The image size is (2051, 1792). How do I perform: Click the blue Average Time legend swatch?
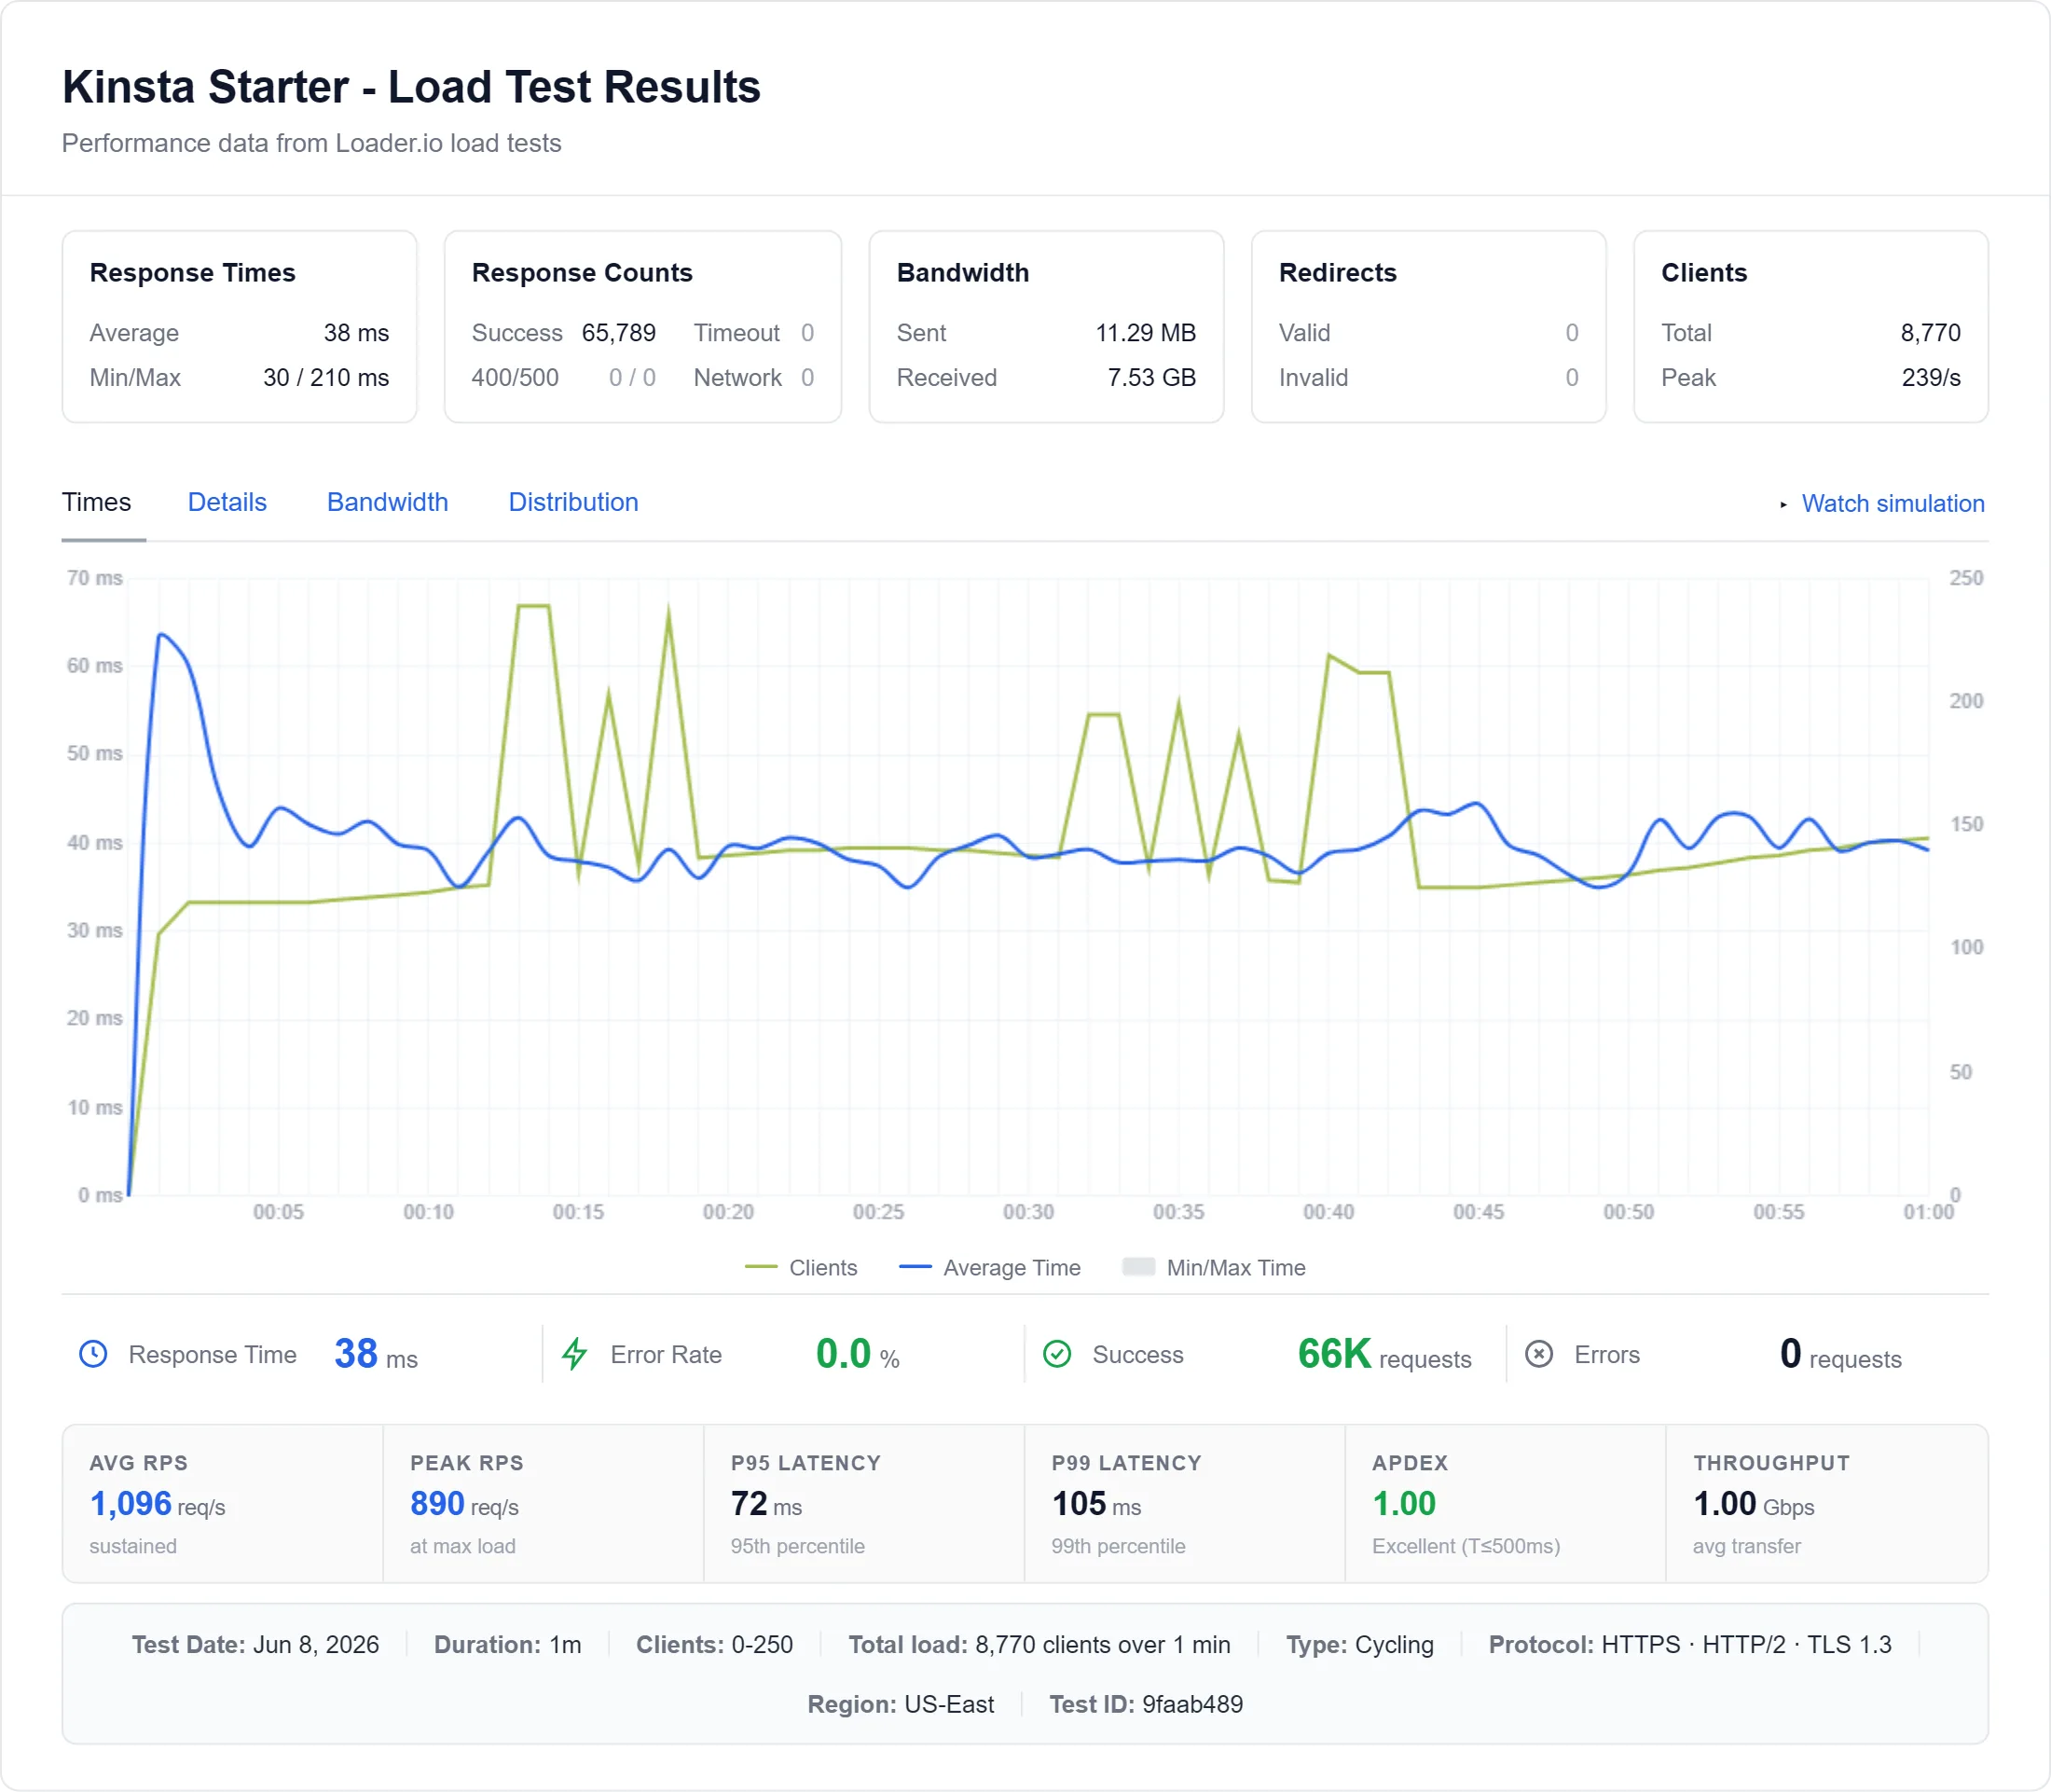tap(915, 1267)
